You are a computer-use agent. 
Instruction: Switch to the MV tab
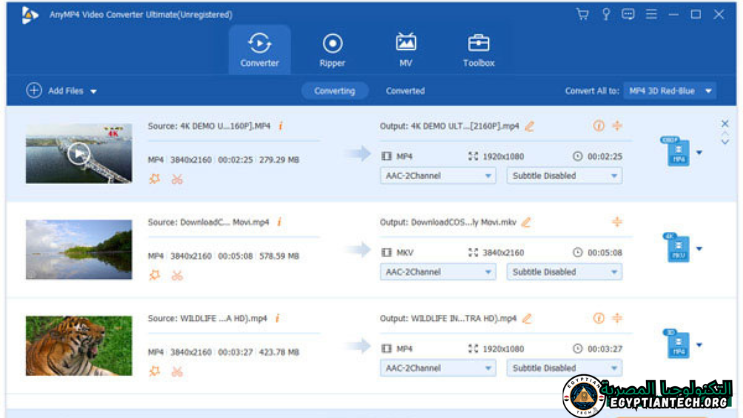coord(405,50)
